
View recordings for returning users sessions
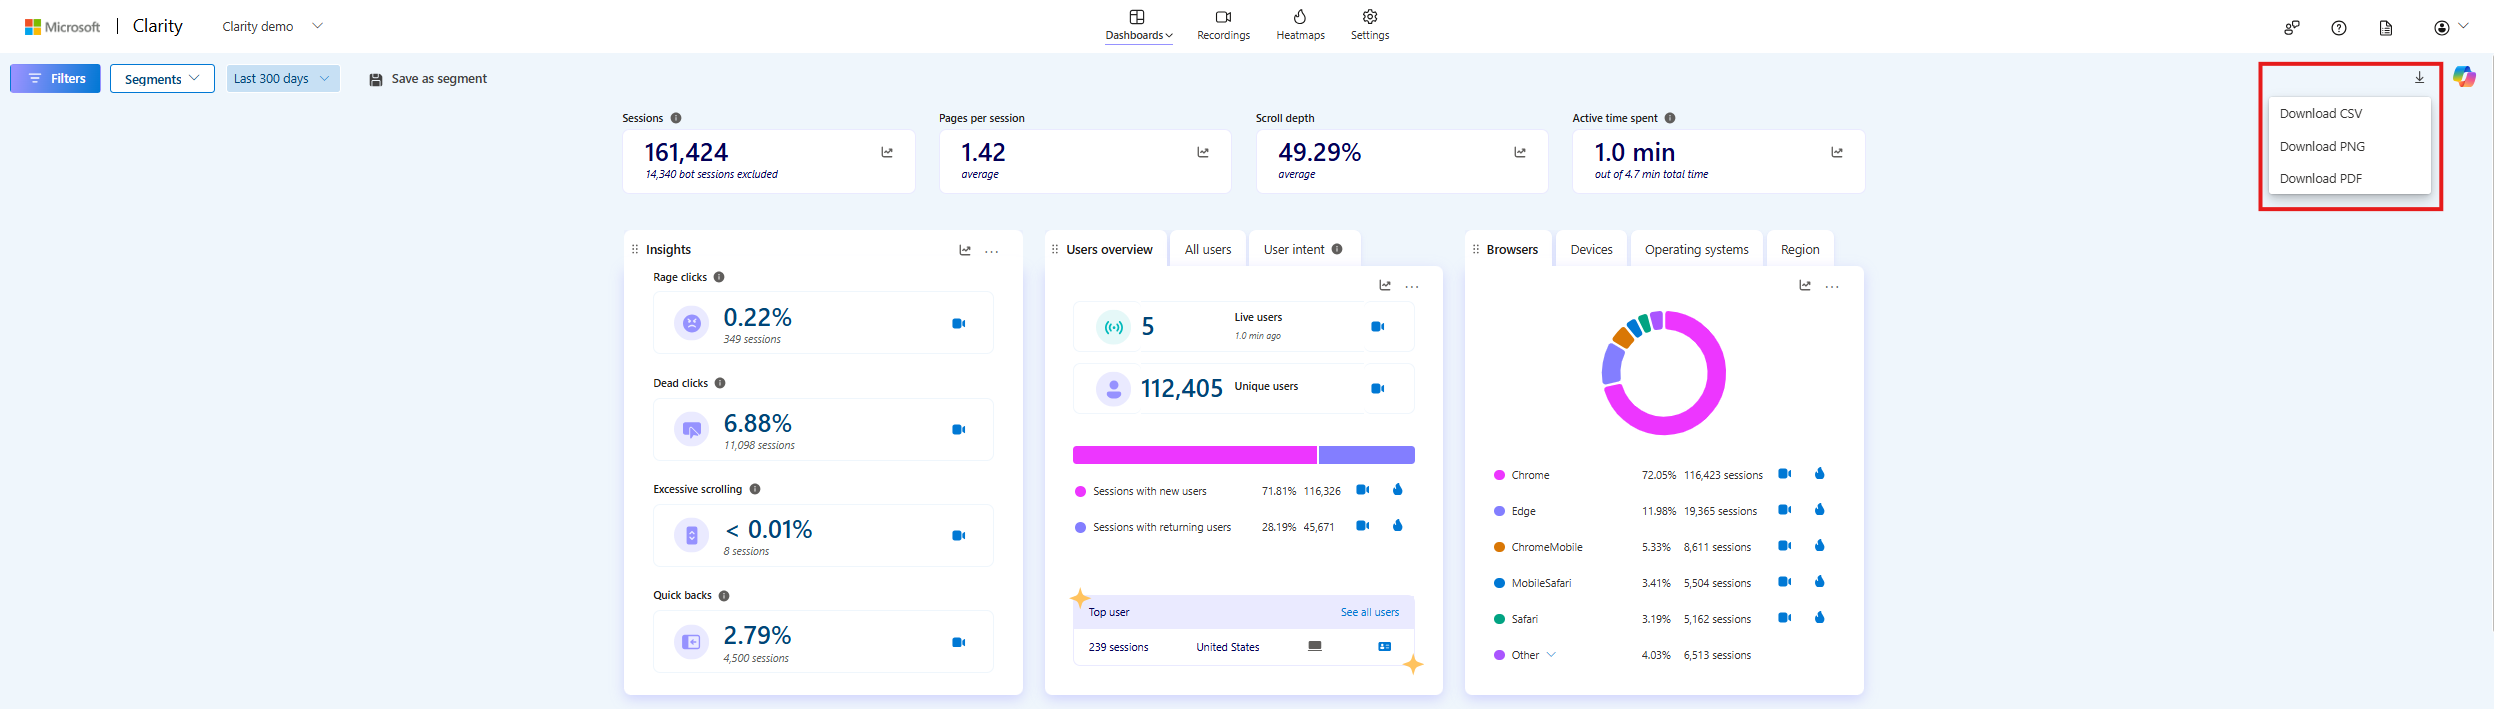click(x=1362, y=525)
